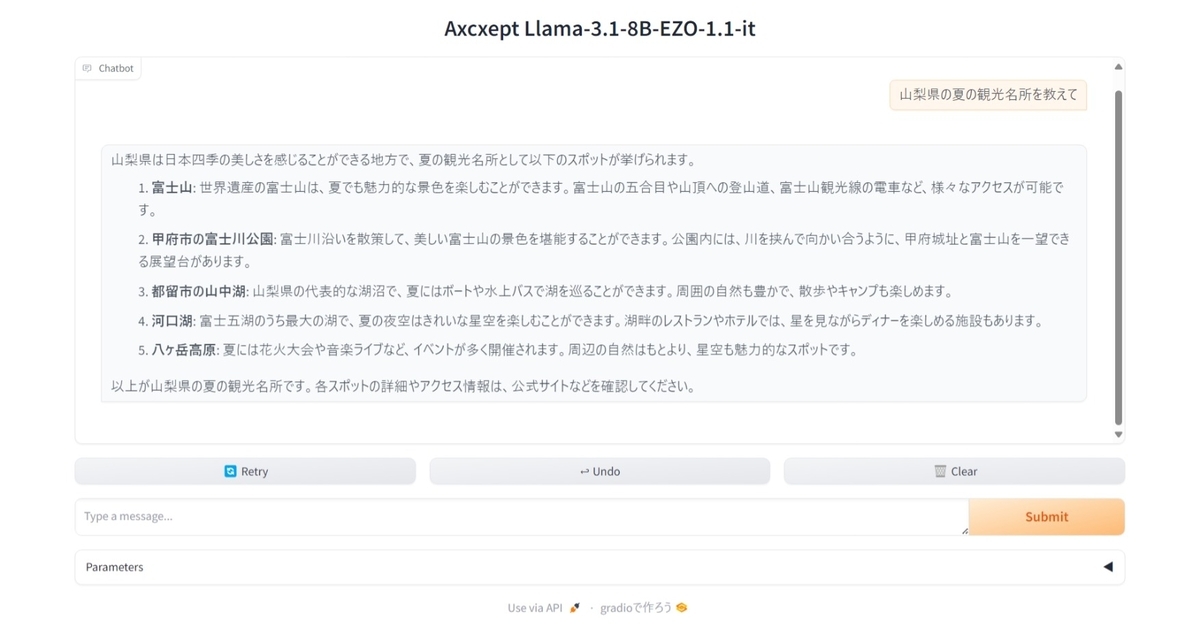Click the intro sentence starting '山梨県は日本四季'
The image size is (1200, 630).
[x=403, y=159]
